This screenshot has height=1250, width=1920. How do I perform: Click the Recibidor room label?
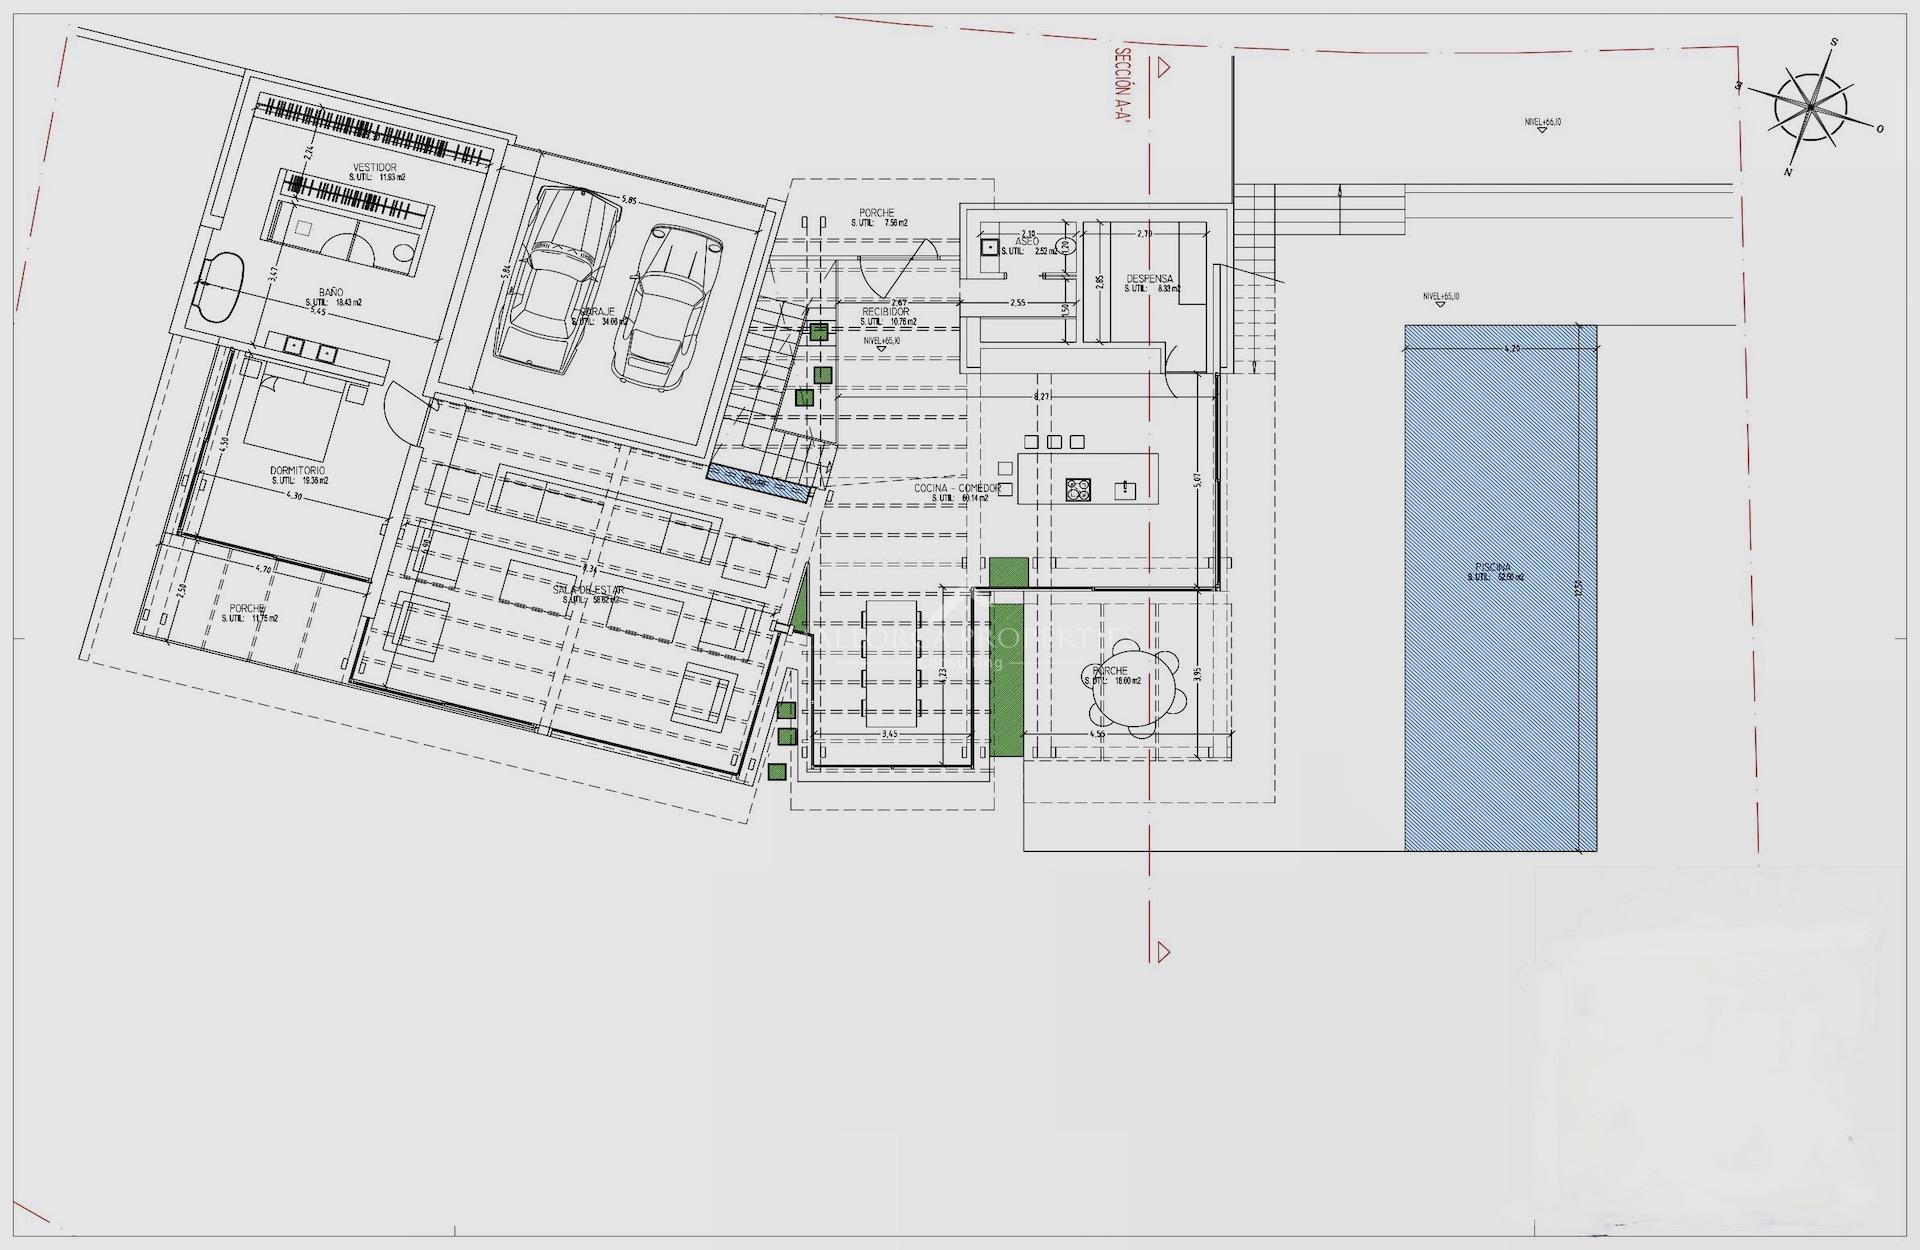[x=885, y=312]
